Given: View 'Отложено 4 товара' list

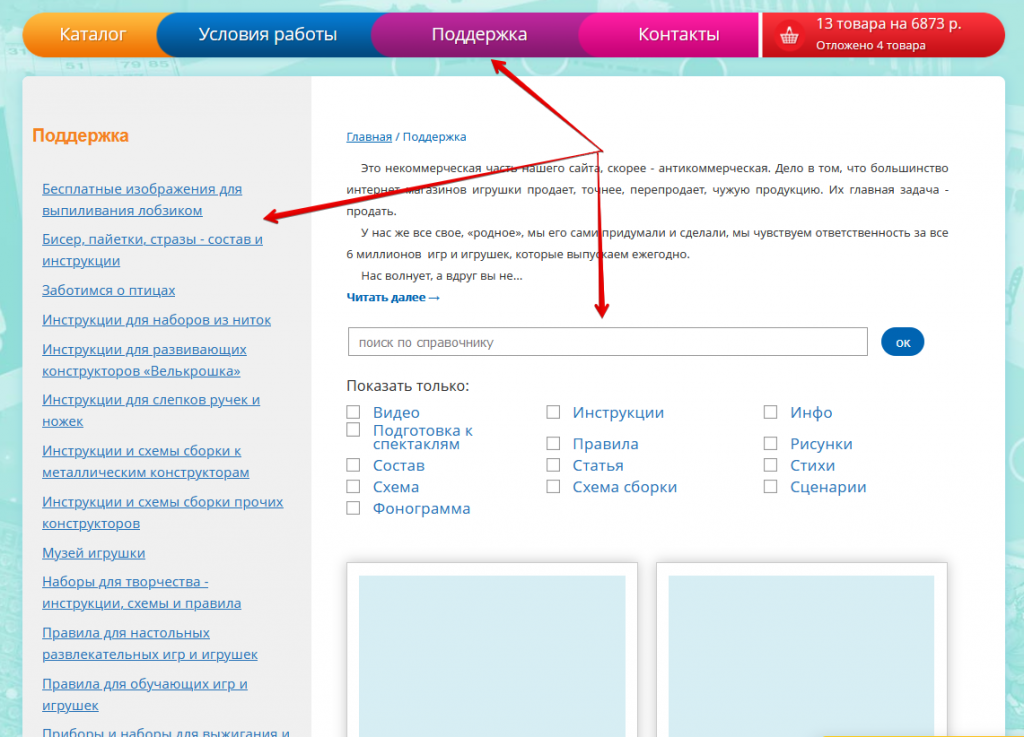Looking at the screenshot, I should 870,46.
